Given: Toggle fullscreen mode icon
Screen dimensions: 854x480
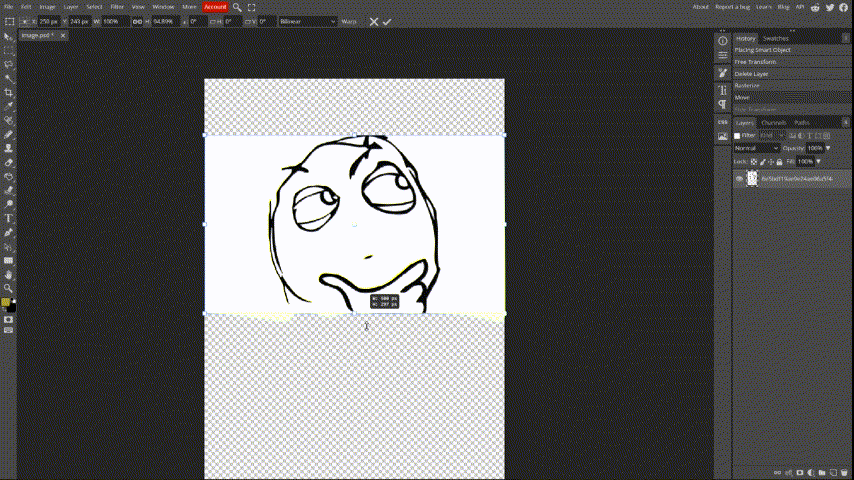Looking at the screenshot, I should 252,6.
